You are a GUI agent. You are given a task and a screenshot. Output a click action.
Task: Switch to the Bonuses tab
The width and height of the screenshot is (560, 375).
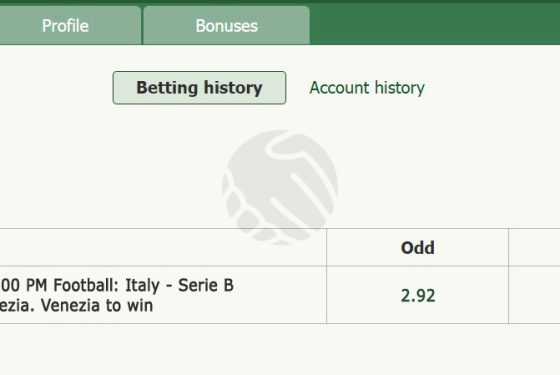click(x=226, y=26)
